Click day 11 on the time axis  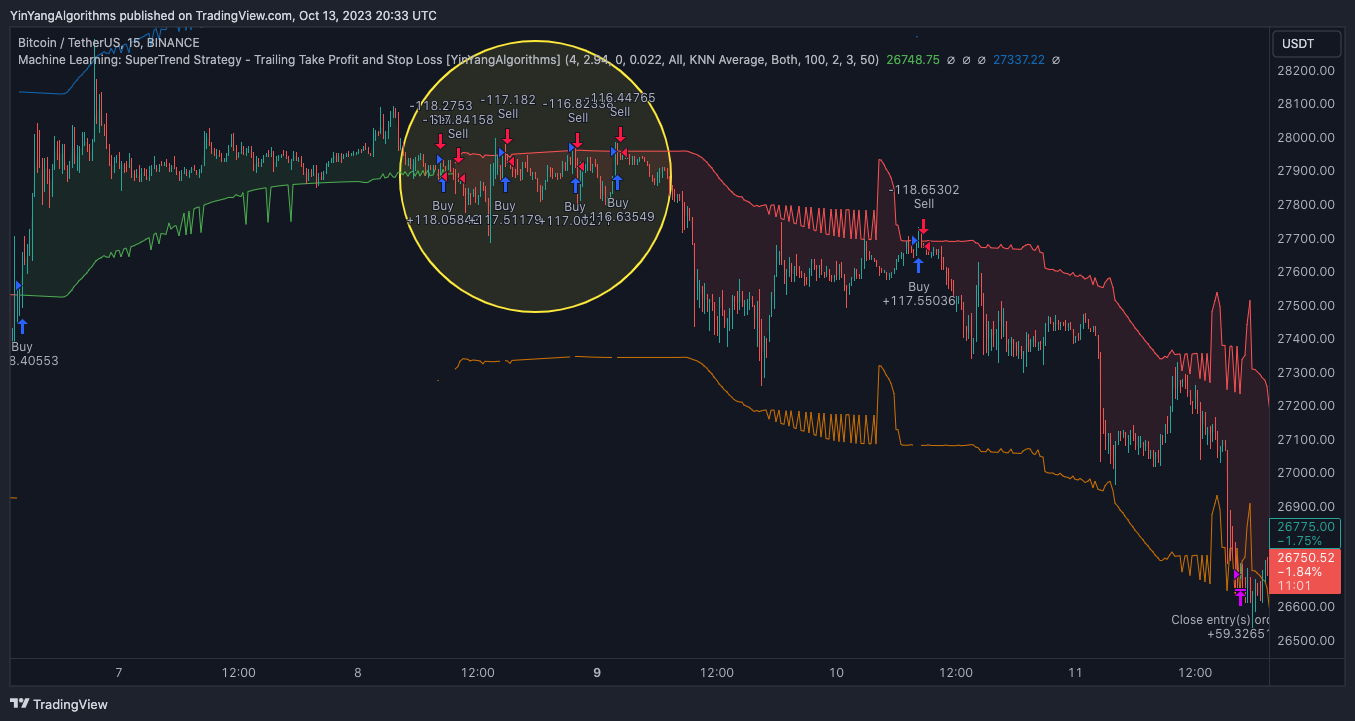[1075, 673]
